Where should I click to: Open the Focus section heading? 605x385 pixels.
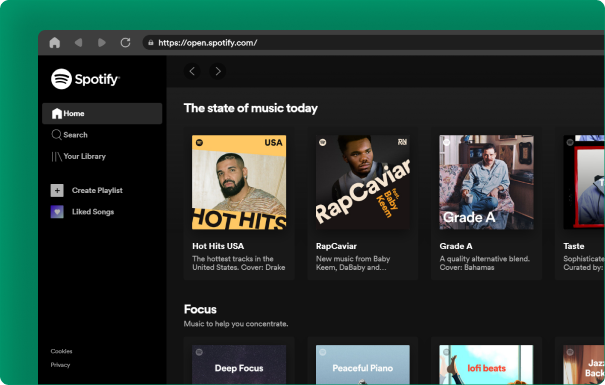200,309
